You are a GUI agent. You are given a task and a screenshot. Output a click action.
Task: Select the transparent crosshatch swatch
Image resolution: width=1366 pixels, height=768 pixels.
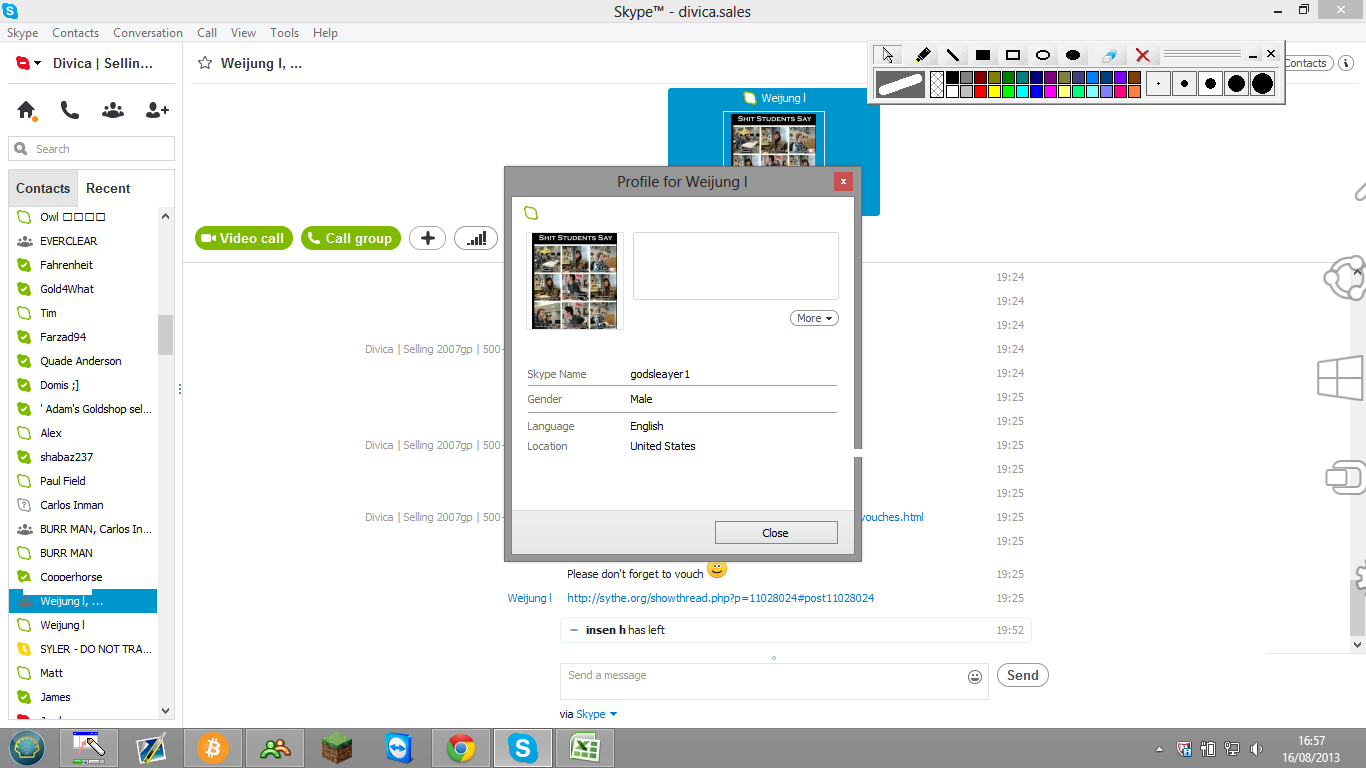[937, 84]
